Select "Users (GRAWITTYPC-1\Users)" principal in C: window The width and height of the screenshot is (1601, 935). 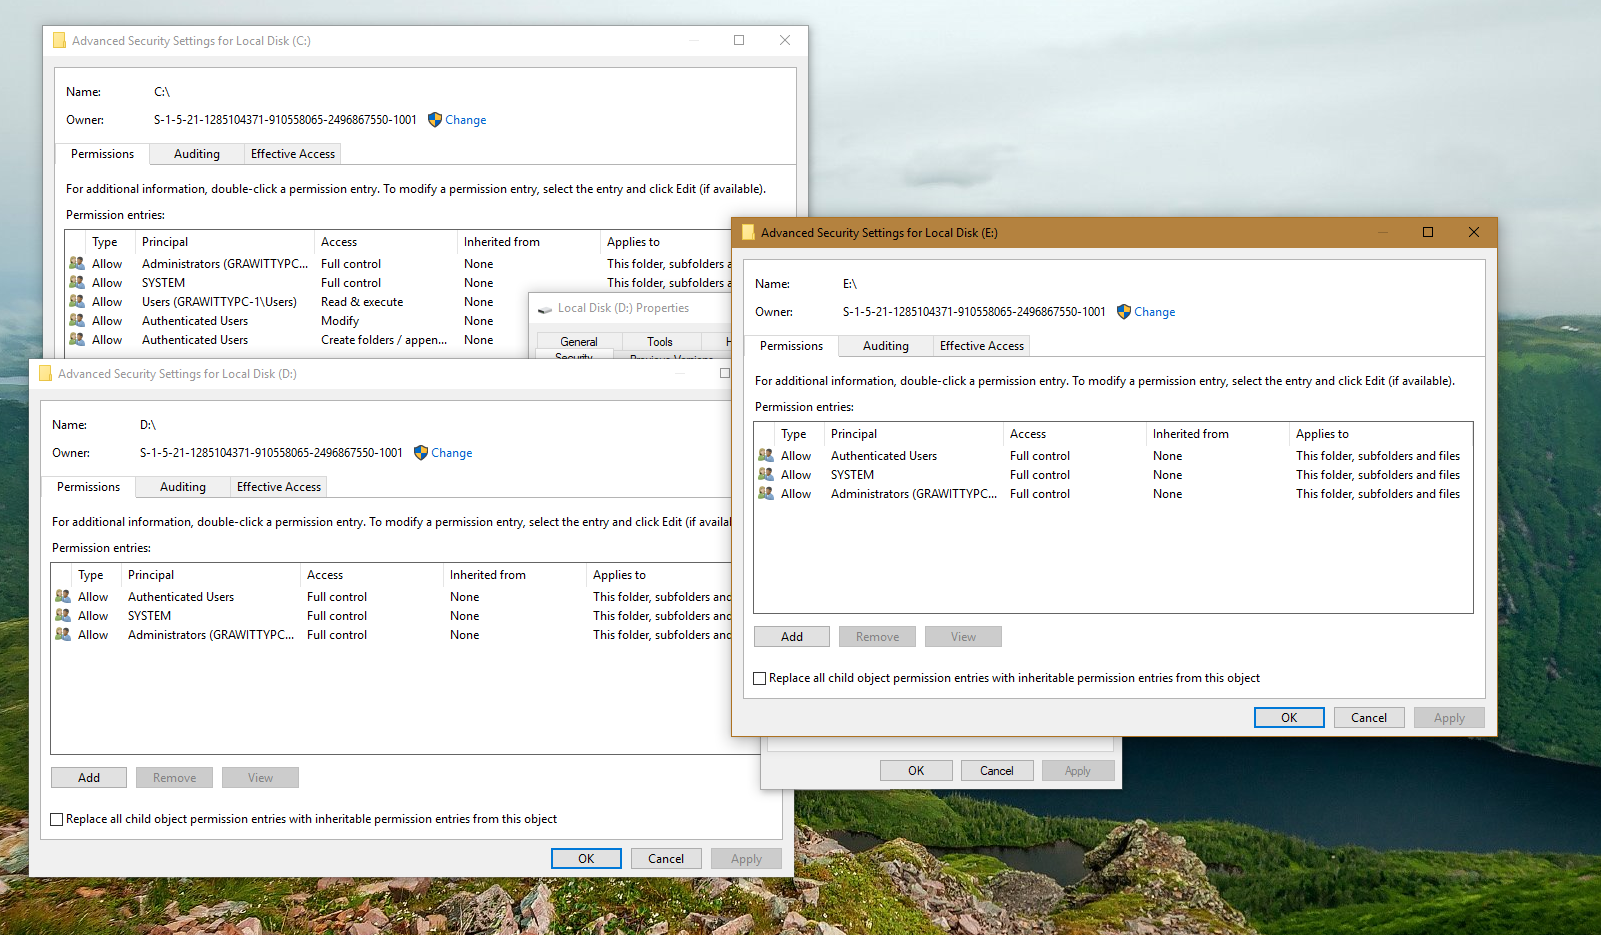(x=219, y=302)
